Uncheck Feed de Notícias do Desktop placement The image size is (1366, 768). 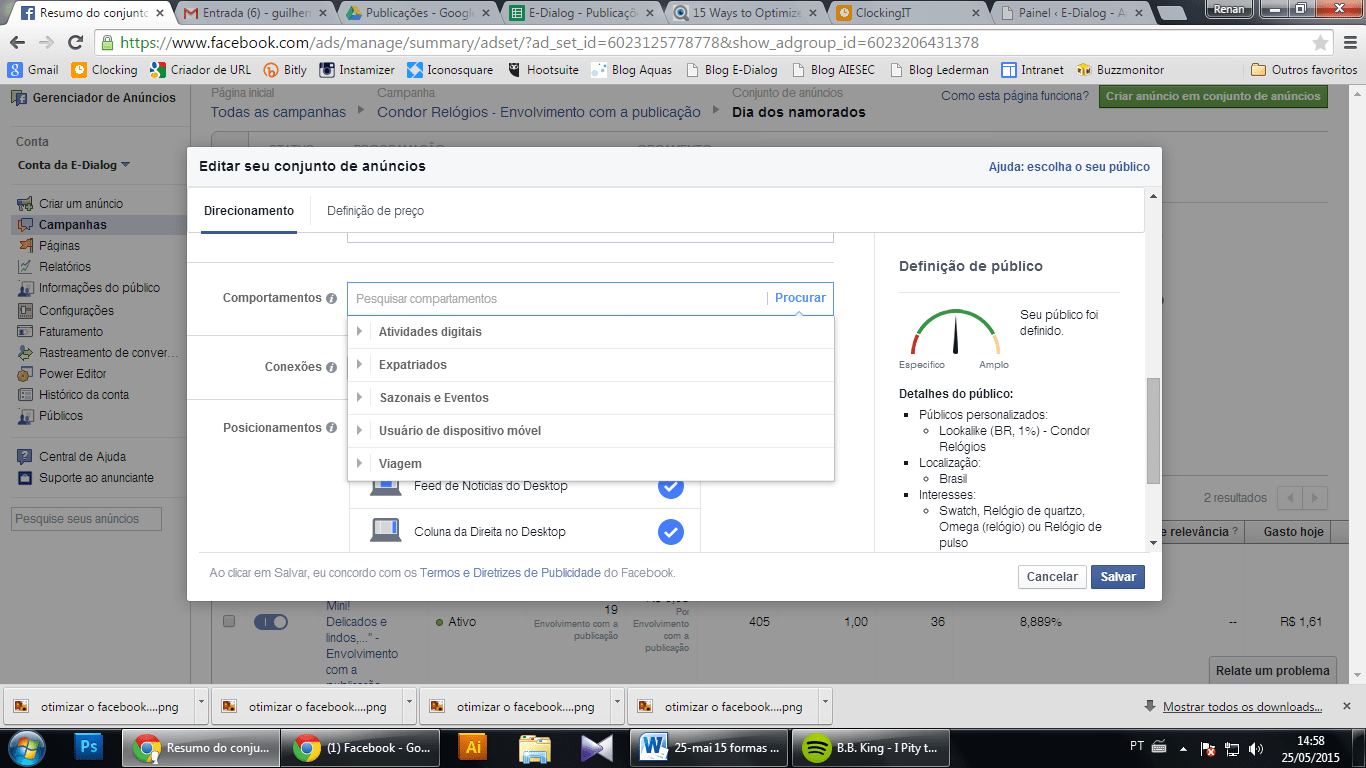[x=670, y=487]
